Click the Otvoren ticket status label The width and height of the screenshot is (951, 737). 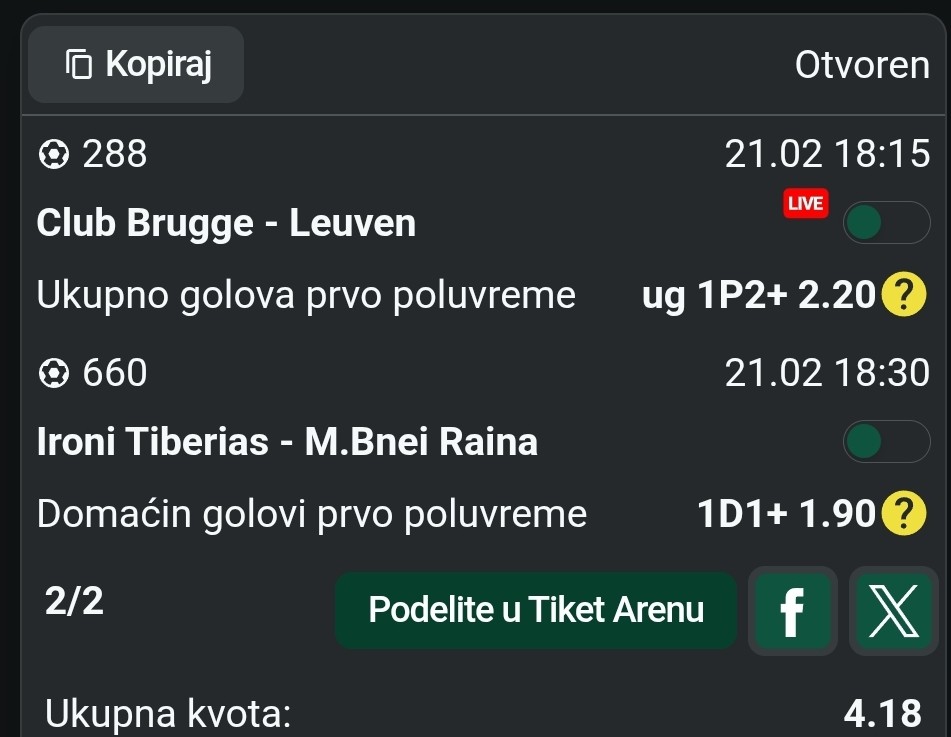tap(862, 65)
